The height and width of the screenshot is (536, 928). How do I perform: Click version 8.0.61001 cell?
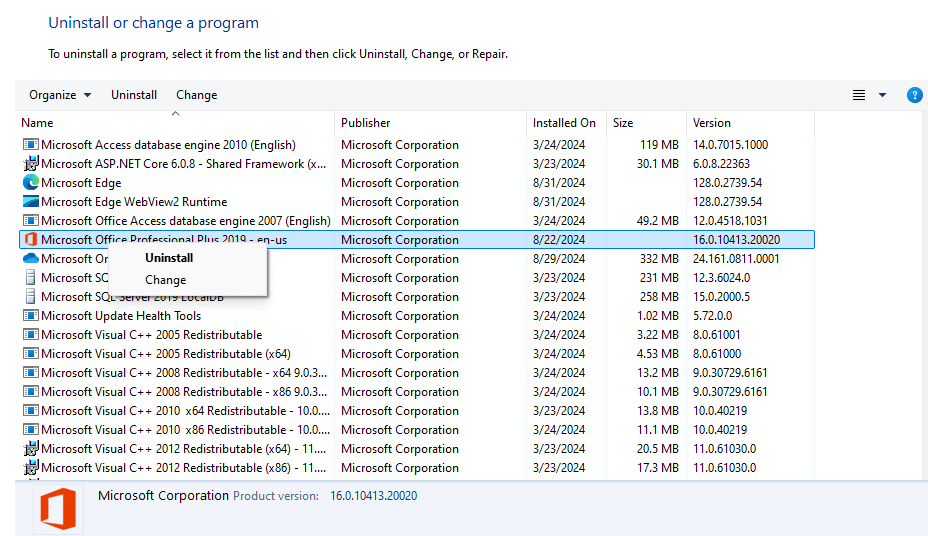[x=717, y=334]
